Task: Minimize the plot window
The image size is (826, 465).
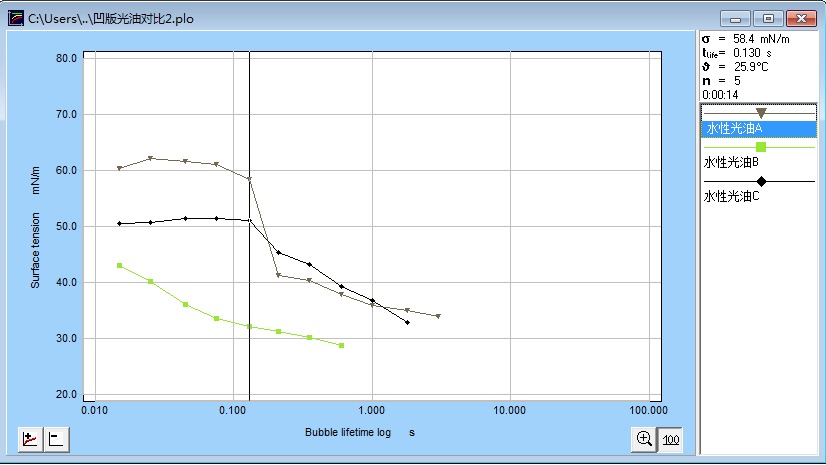Action: [736, 18]
